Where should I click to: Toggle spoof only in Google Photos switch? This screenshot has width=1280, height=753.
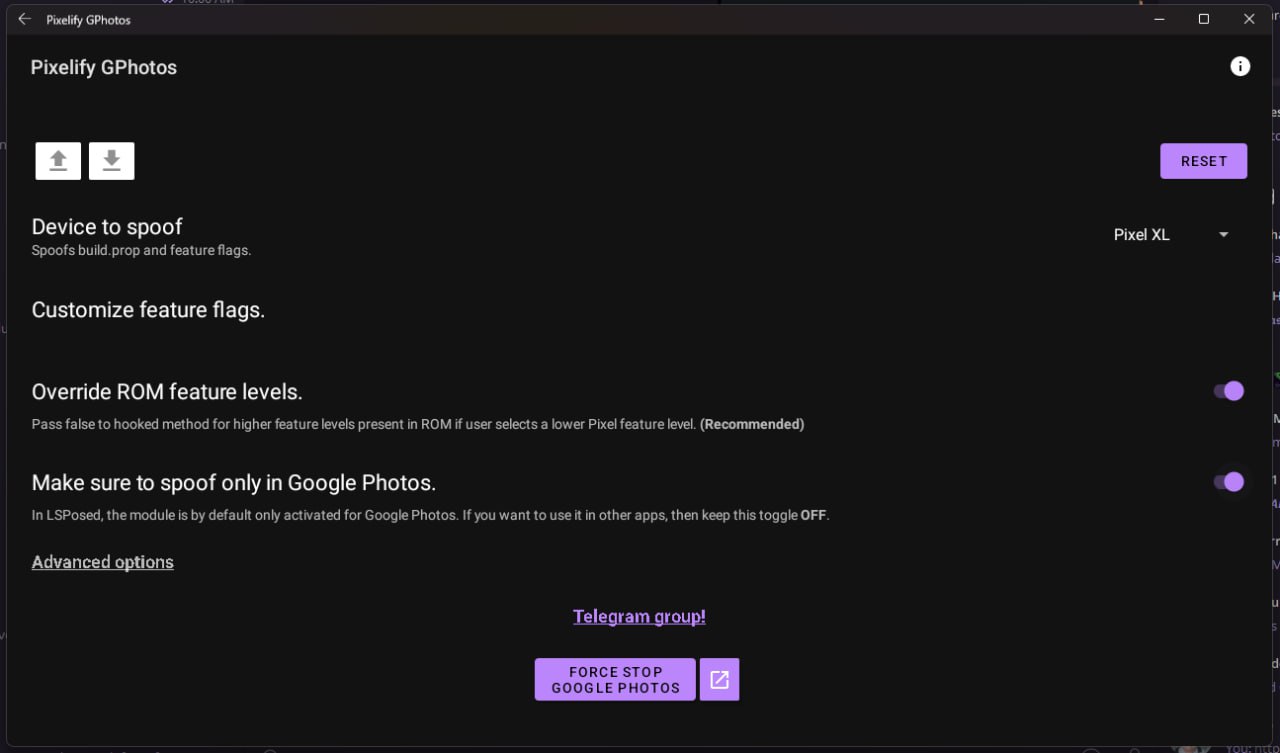(x=1229, y=482)
